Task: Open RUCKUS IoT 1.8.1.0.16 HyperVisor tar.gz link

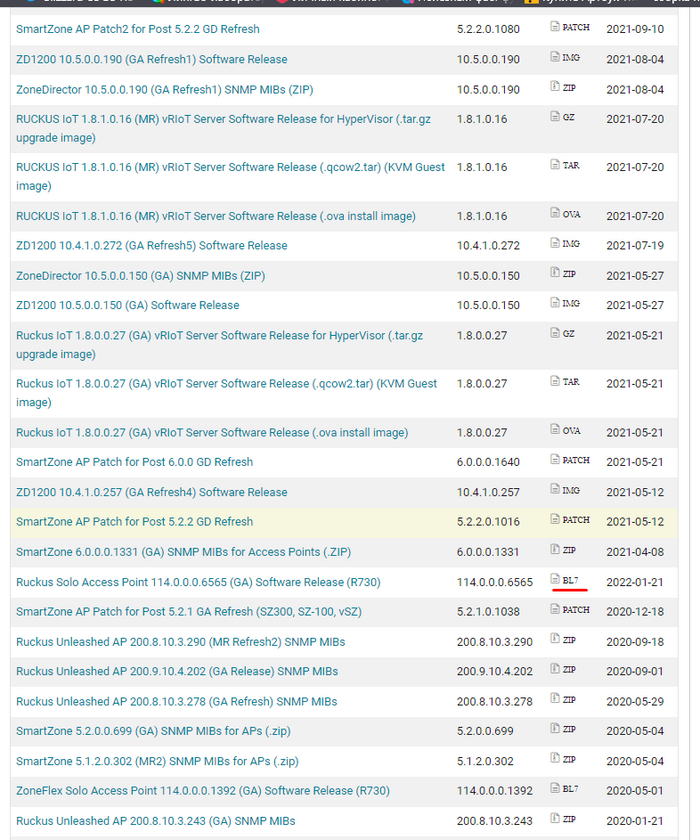Action: click(x=223, y=128)
